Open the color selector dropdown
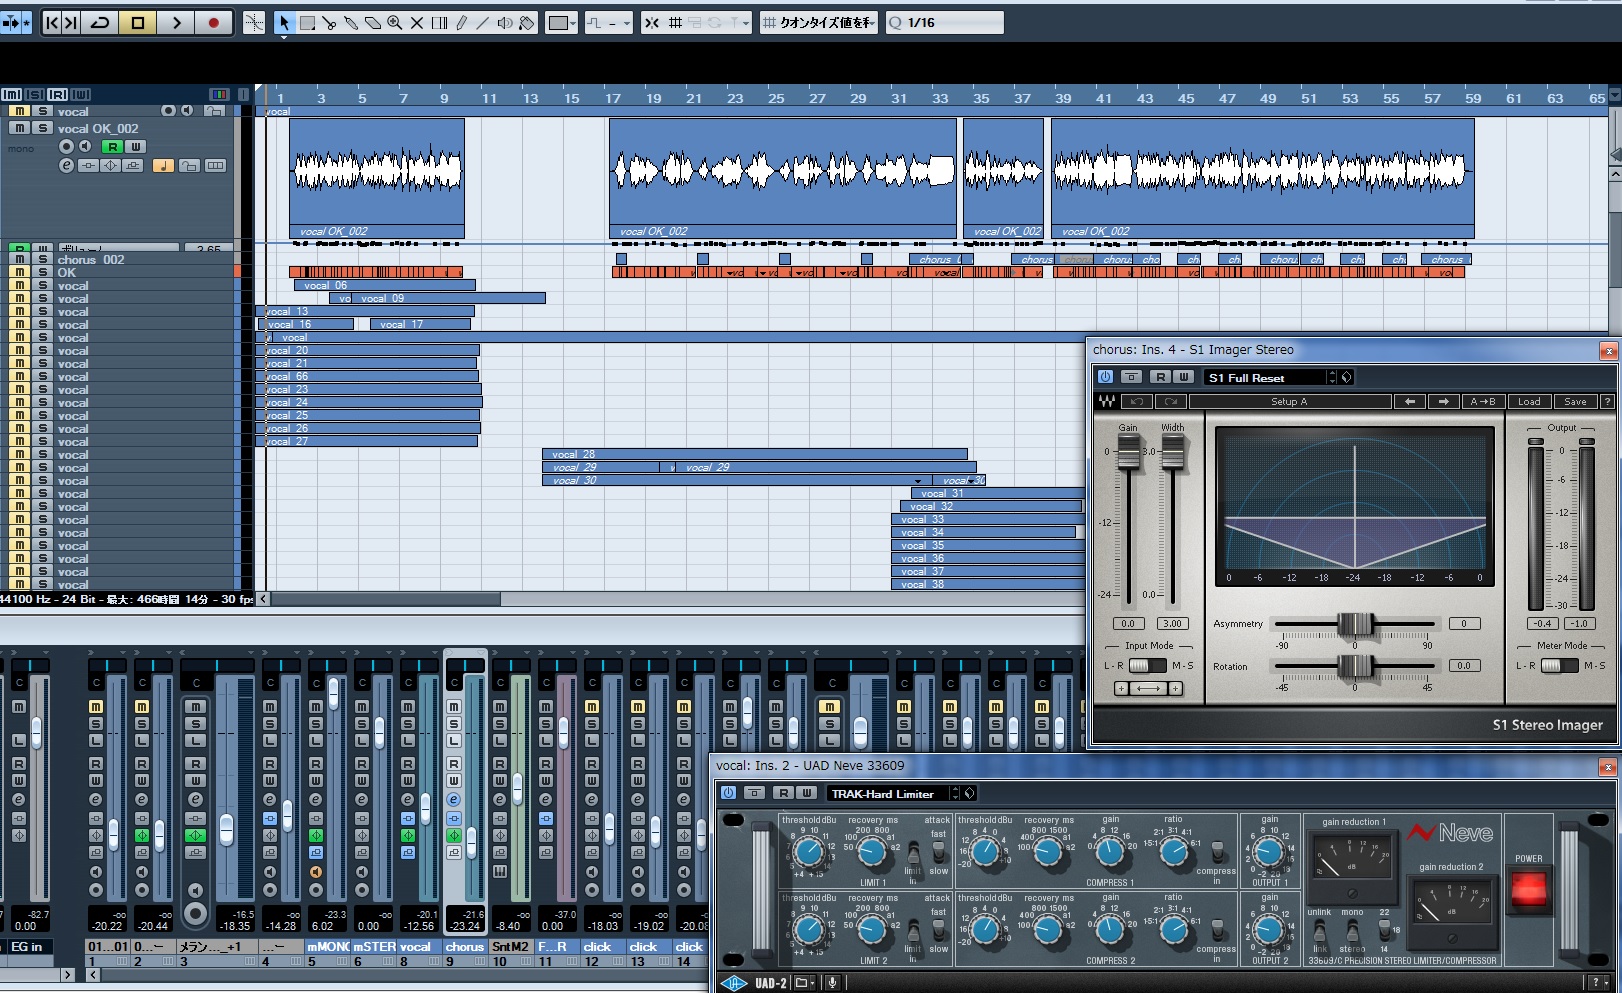 click(x=562, y=22)
